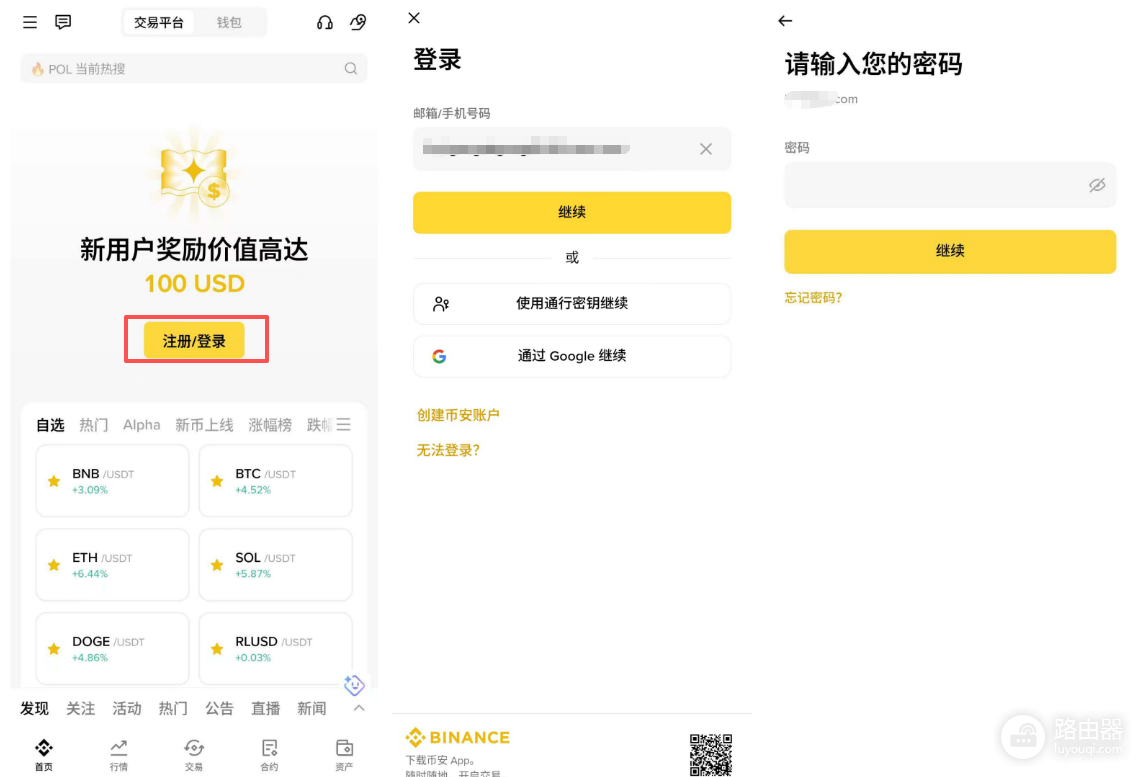Viewport: 1141px width, 777px height.
Task: Open the messages chat icon
Action: (63, 22)
